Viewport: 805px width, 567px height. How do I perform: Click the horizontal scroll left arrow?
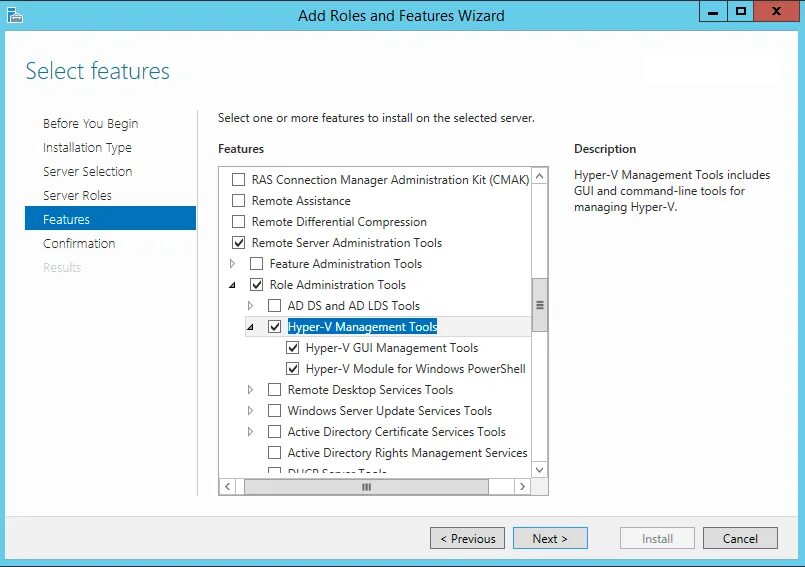pos(228,486)
